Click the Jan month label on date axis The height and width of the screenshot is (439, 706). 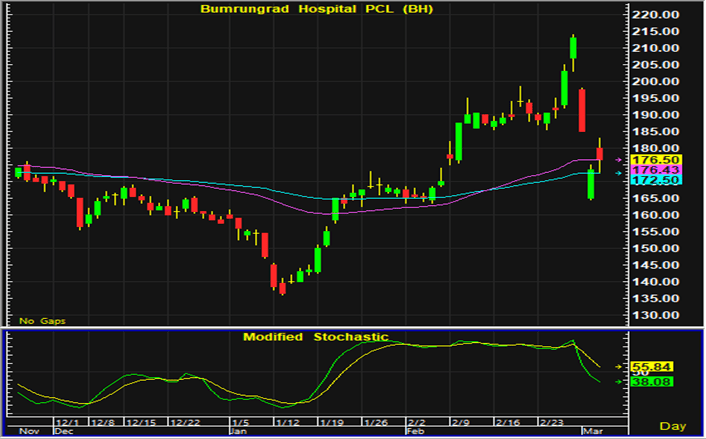click(239, 430)
